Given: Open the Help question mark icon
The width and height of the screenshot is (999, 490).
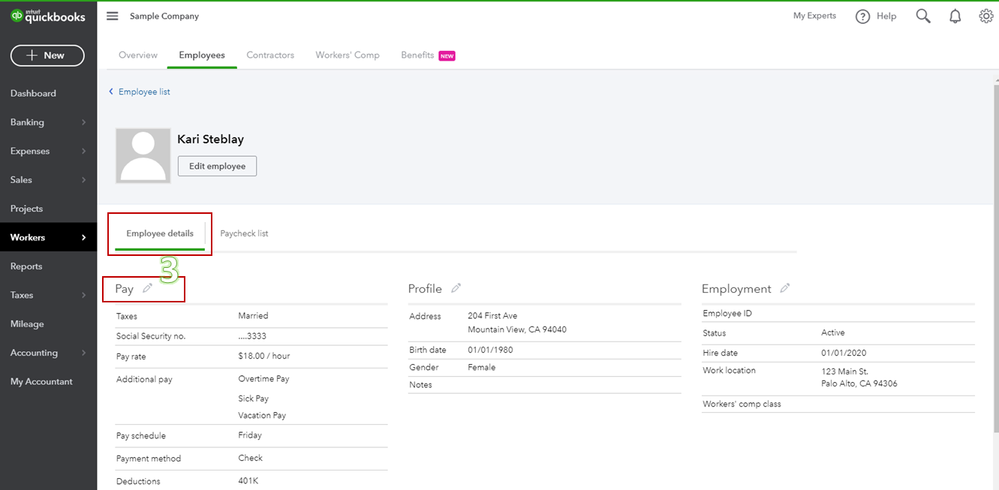Looking at the screenshot, I should pos(863,17).
